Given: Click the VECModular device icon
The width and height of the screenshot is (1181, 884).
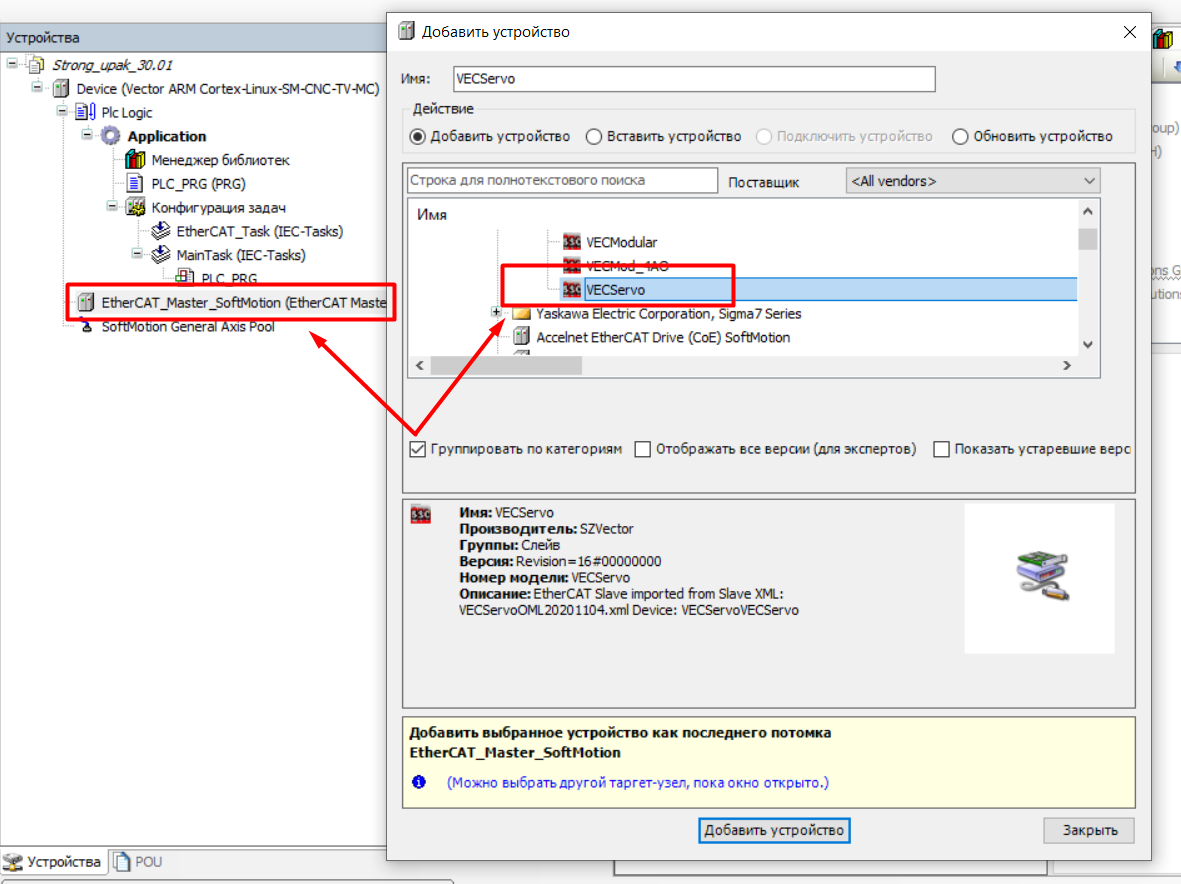Looking at the screenshot, I should [x=572, y=242].
